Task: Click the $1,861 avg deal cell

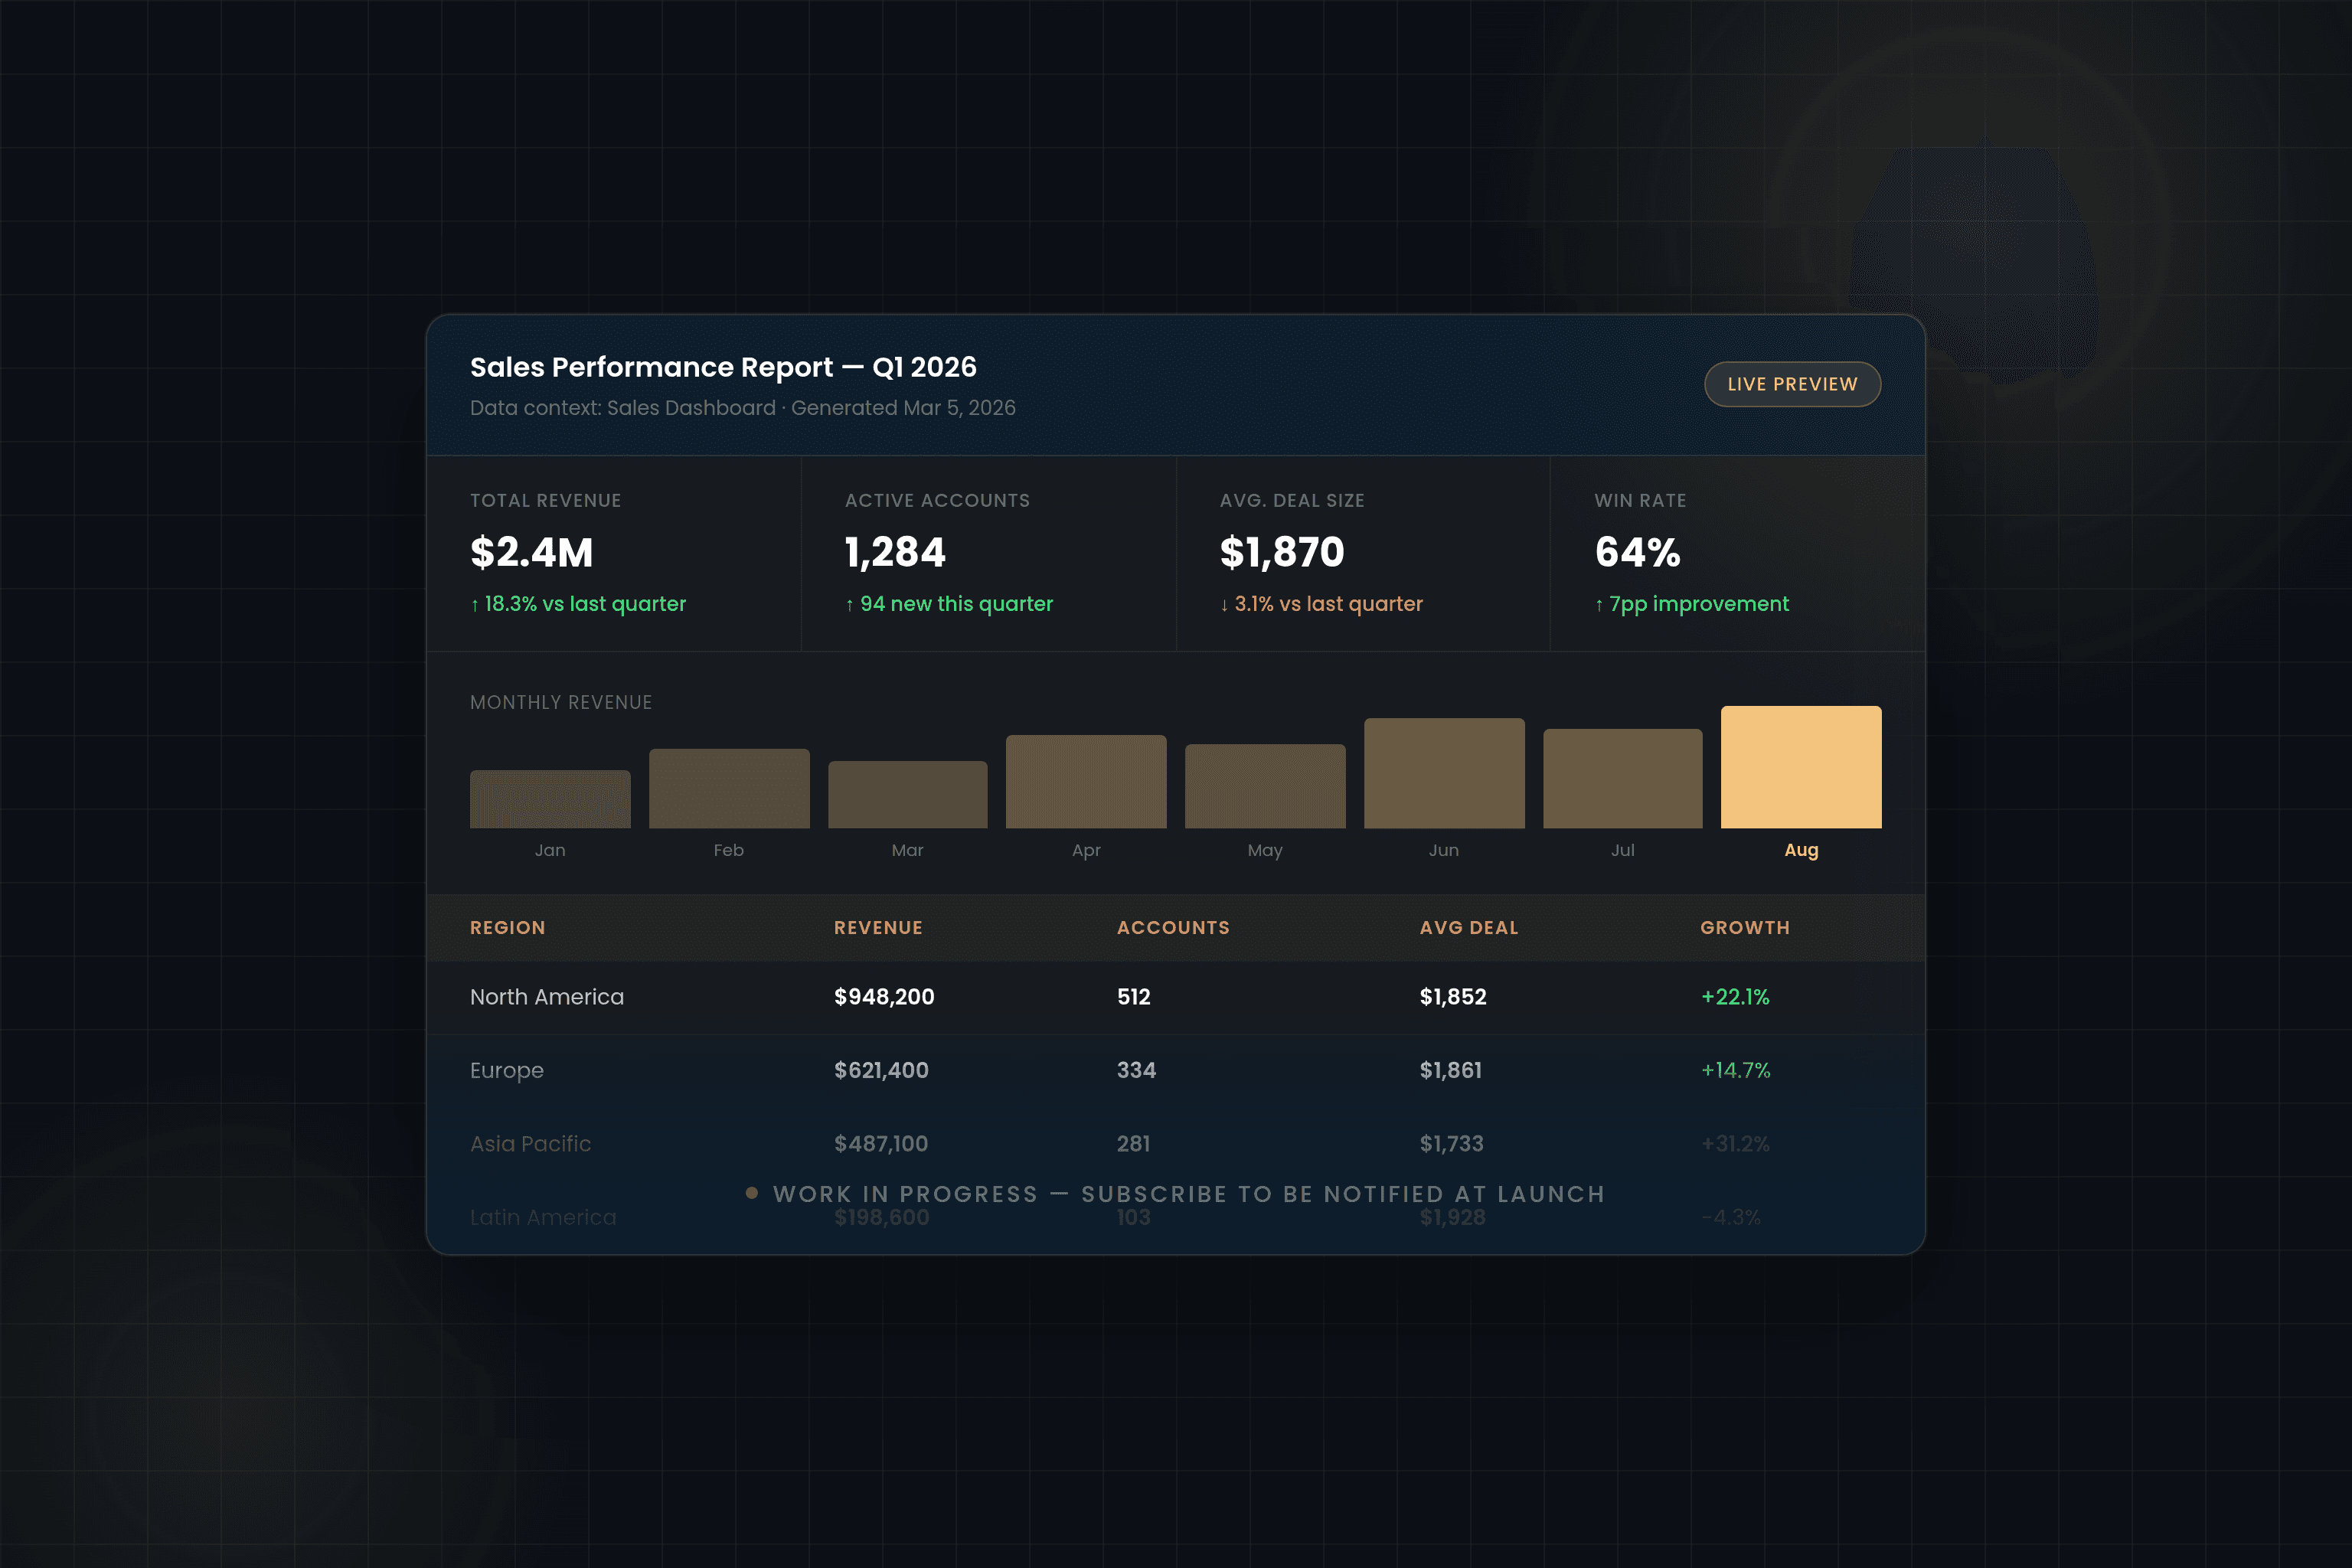Action: 1451,1071
